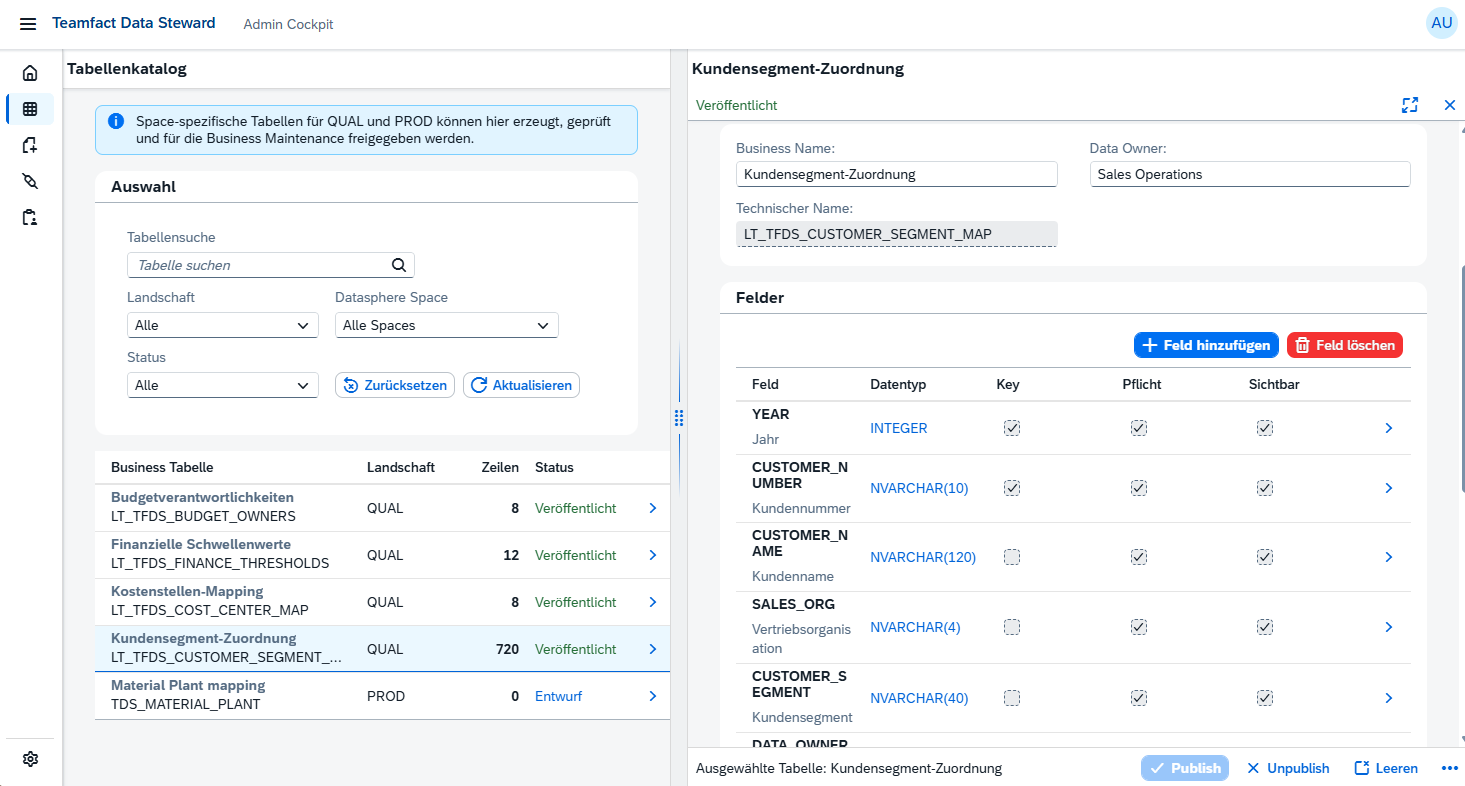Open the connections sidebar icon
This screenshot has height=786, width=1465.
(x=30, y=181)
